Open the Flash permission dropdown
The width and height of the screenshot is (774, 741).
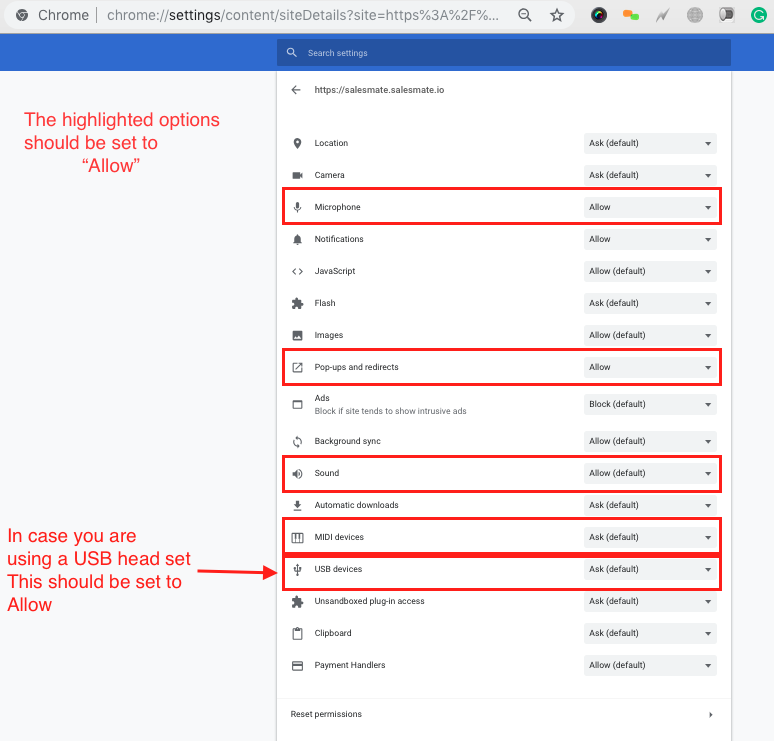[x=650, y=303]
